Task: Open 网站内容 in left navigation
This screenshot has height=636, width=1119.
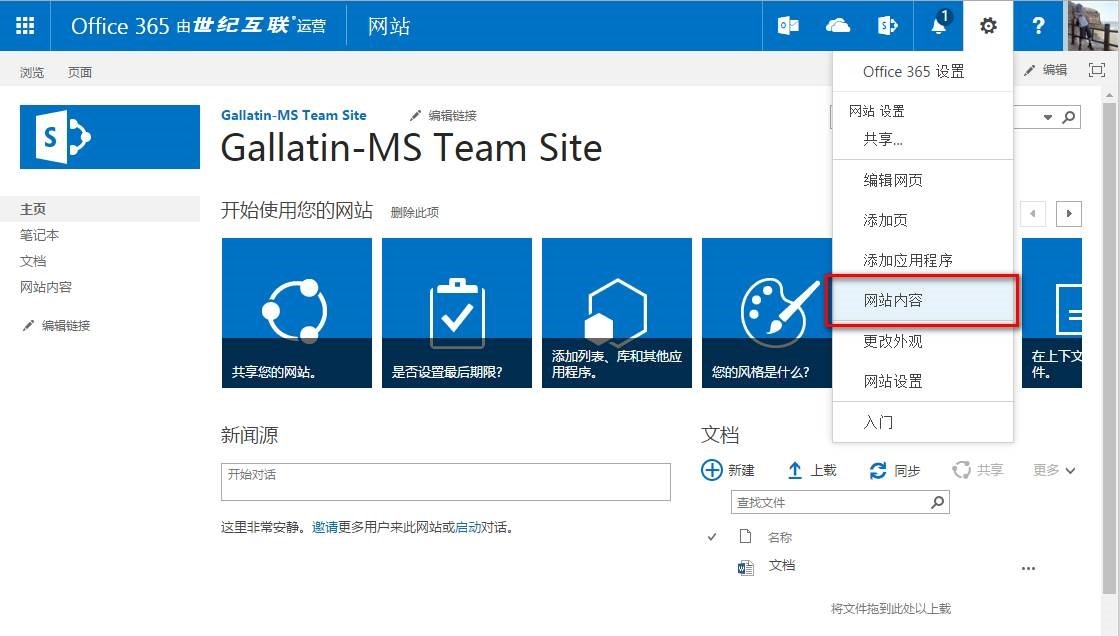Action: click(x=46, y=287)
